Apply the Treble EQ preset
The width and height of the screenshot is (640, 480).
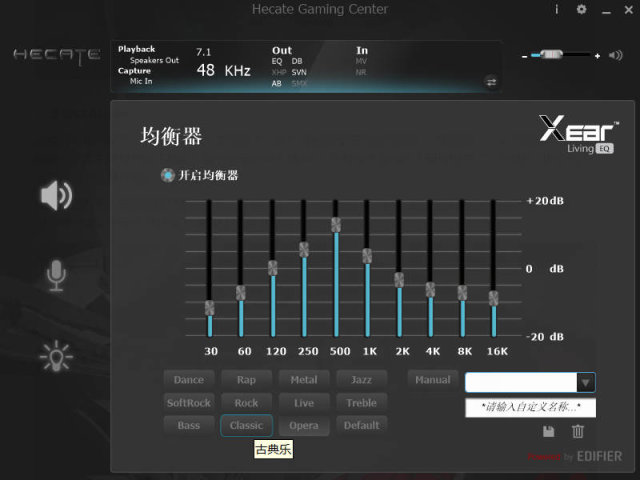click(x=361, y=403)
